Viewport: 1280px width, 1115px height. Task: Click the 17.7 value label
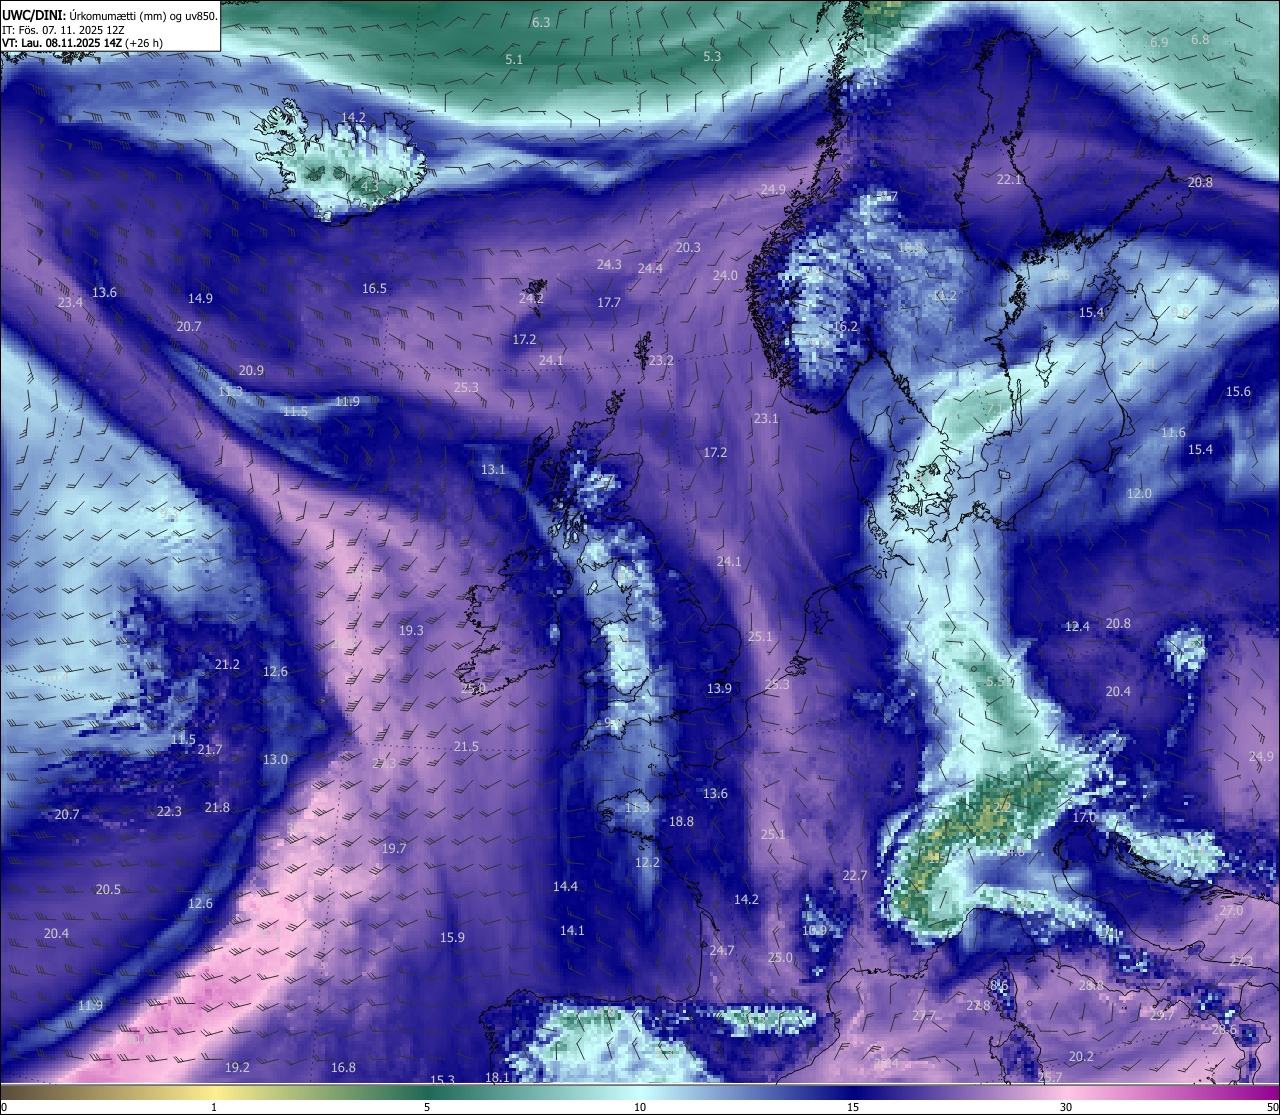point(609,303)
